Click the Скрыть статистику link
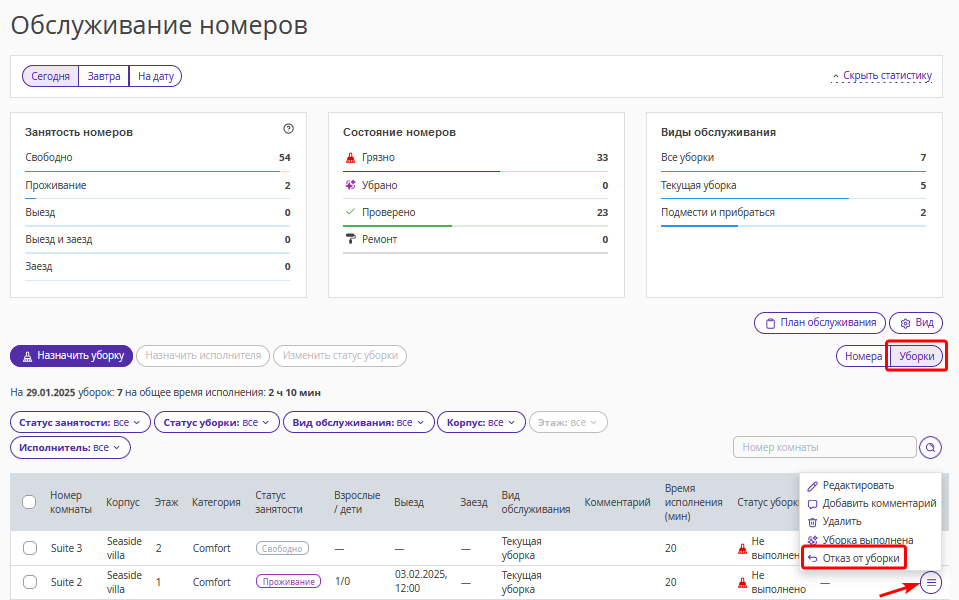Screen dimensions: 959x600 (881, 76)
